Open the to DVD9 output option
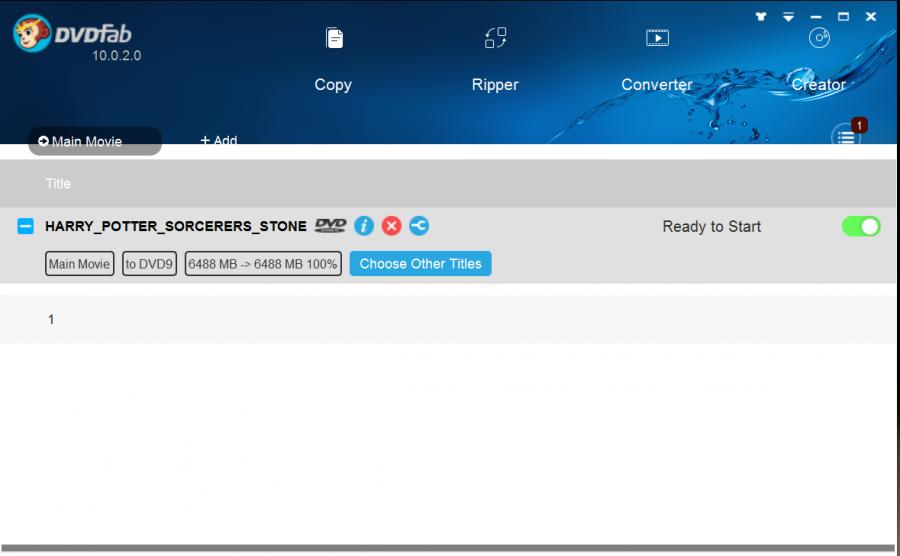The height and width of the screenshot is (556, 900). (x=149, y=264)
